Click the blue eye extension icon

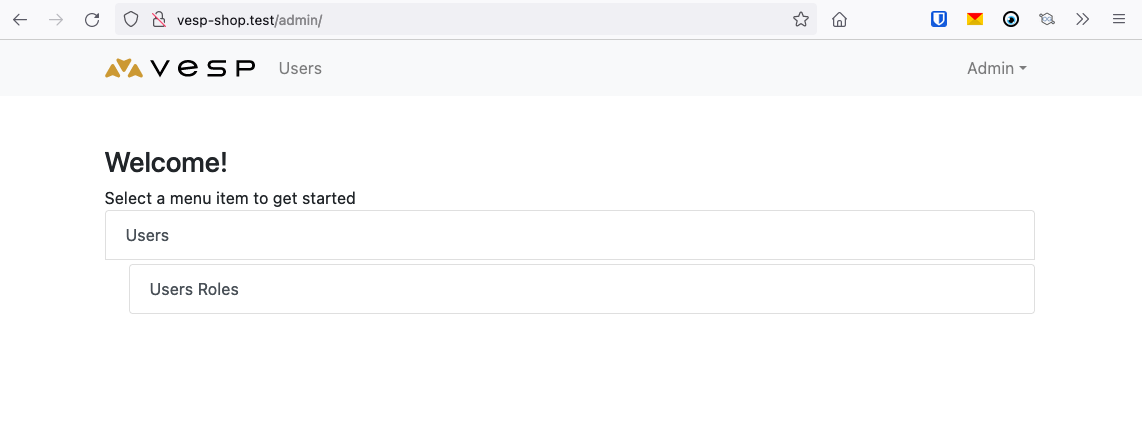coord(1011,20)
